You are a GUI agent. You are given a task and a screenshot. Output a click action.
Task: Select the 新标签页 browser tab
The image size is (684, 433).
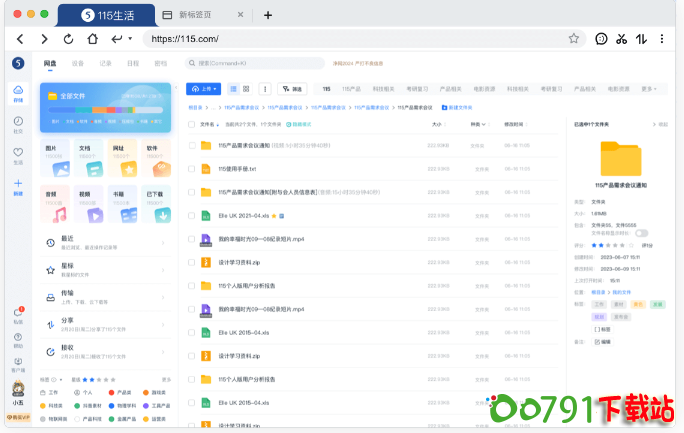pyautogui.click(x=201, y=15)
